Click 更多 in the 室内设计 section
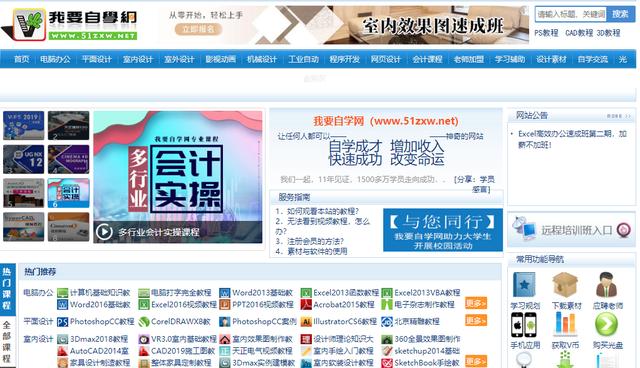Screen dimensions: 640x368 pyautogui.click(x=476, y=361)
